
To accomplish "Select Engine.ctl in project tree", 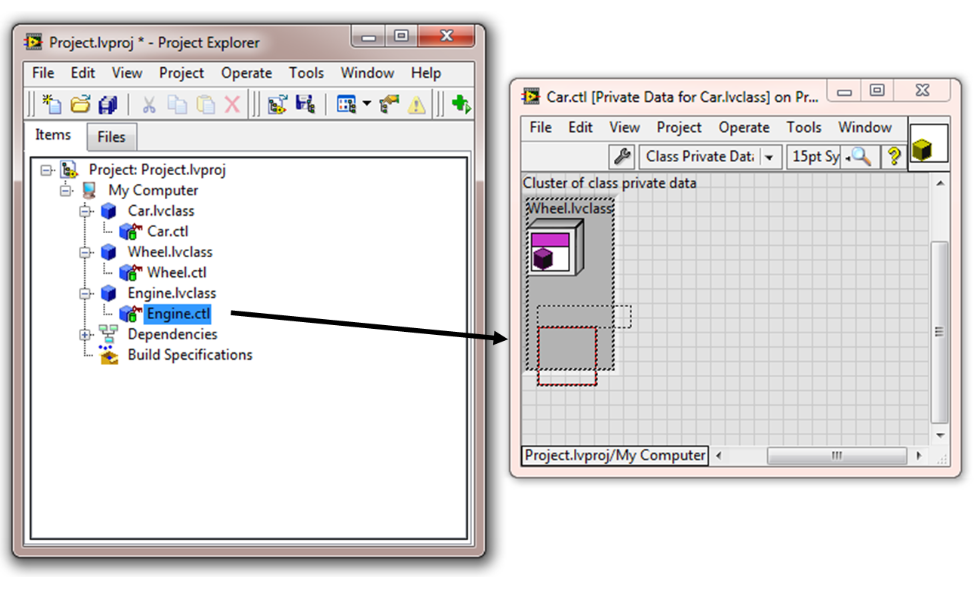I will pos(178,314).
